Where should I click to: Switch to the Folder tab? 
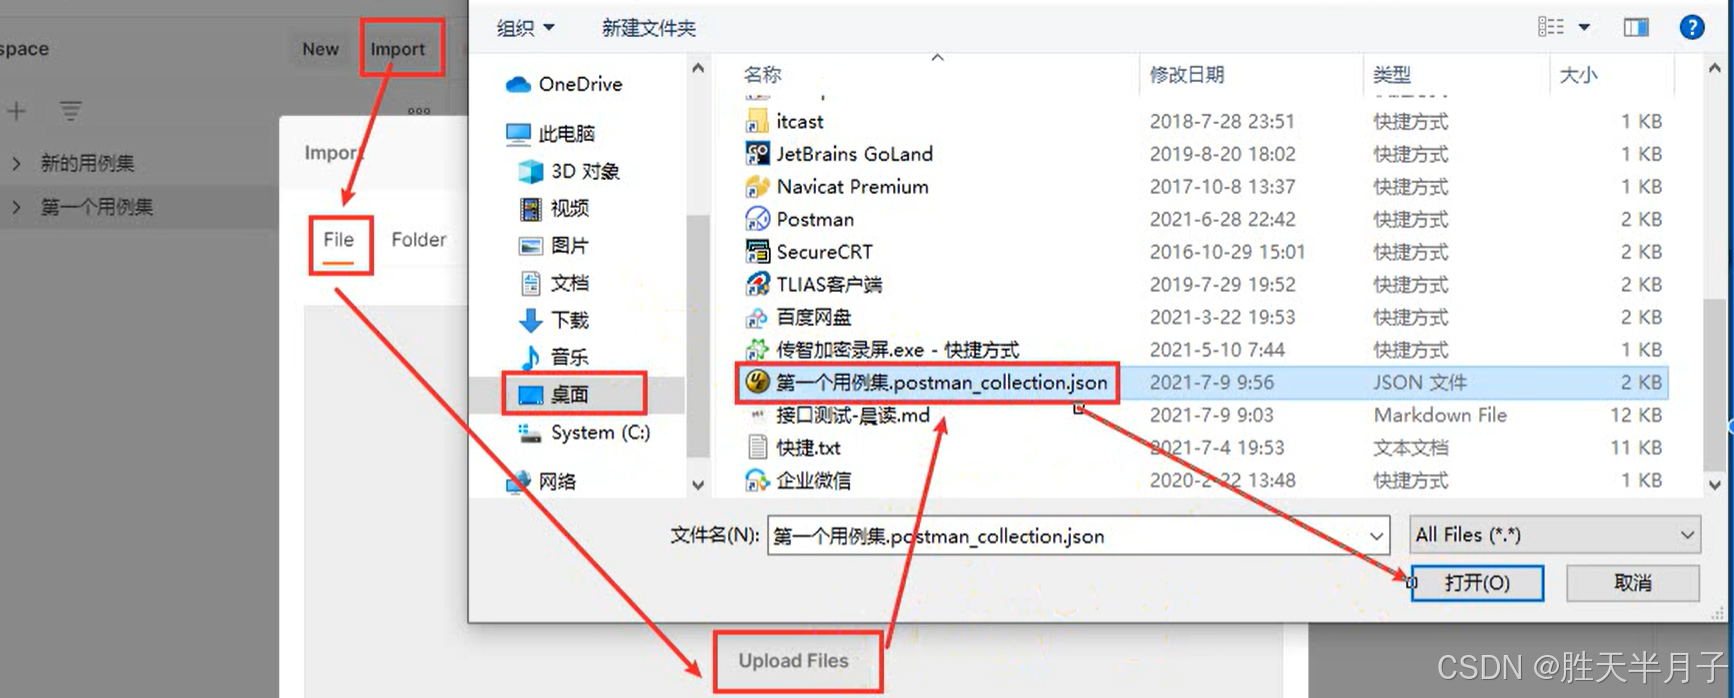pyautogui.click(x=418, y=240)
